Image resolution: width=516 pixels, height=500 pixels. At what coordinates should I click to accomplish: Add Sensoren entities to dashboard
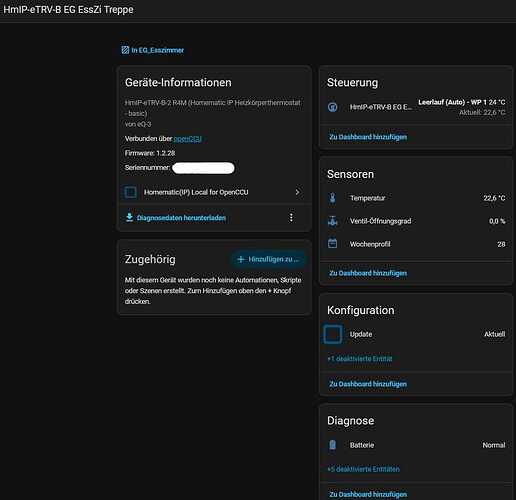point(368,273)
